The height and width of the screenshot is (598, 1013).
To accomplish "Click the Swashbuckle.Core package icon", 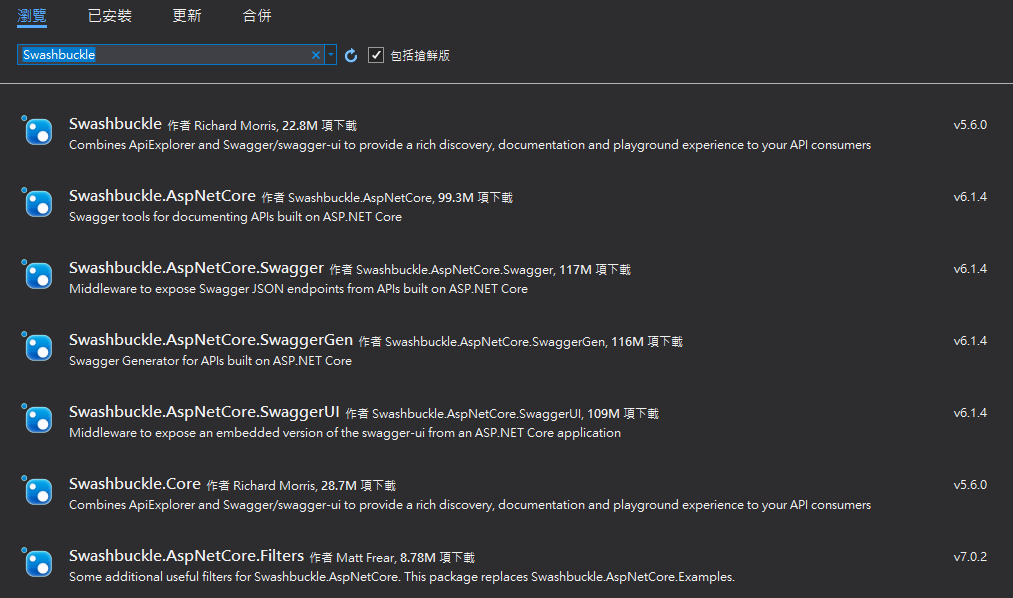I will coord(37,491).
